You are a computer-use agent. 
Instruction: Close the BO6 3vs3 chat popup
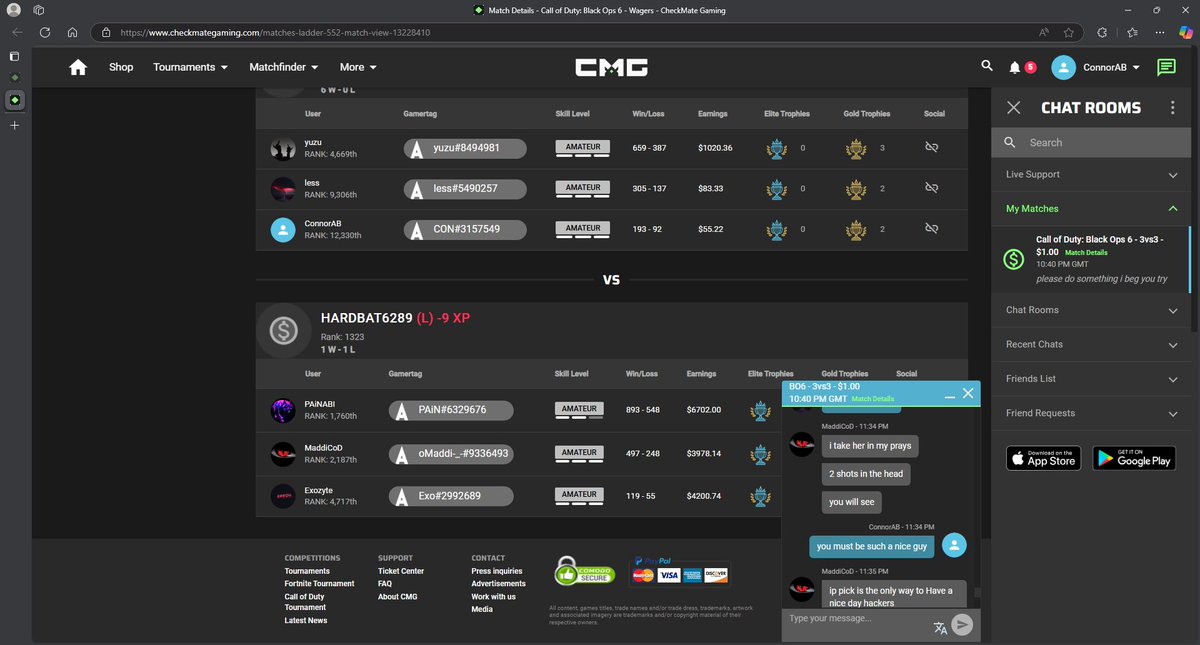coord(968,393)
